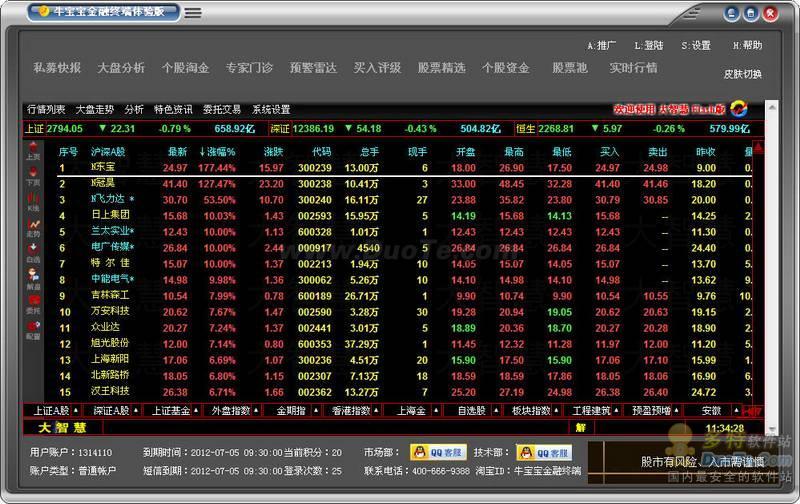Open the 专家门诊 section
Image resolution: width=800 pixels, height=504 pixels.
point(249,67)
